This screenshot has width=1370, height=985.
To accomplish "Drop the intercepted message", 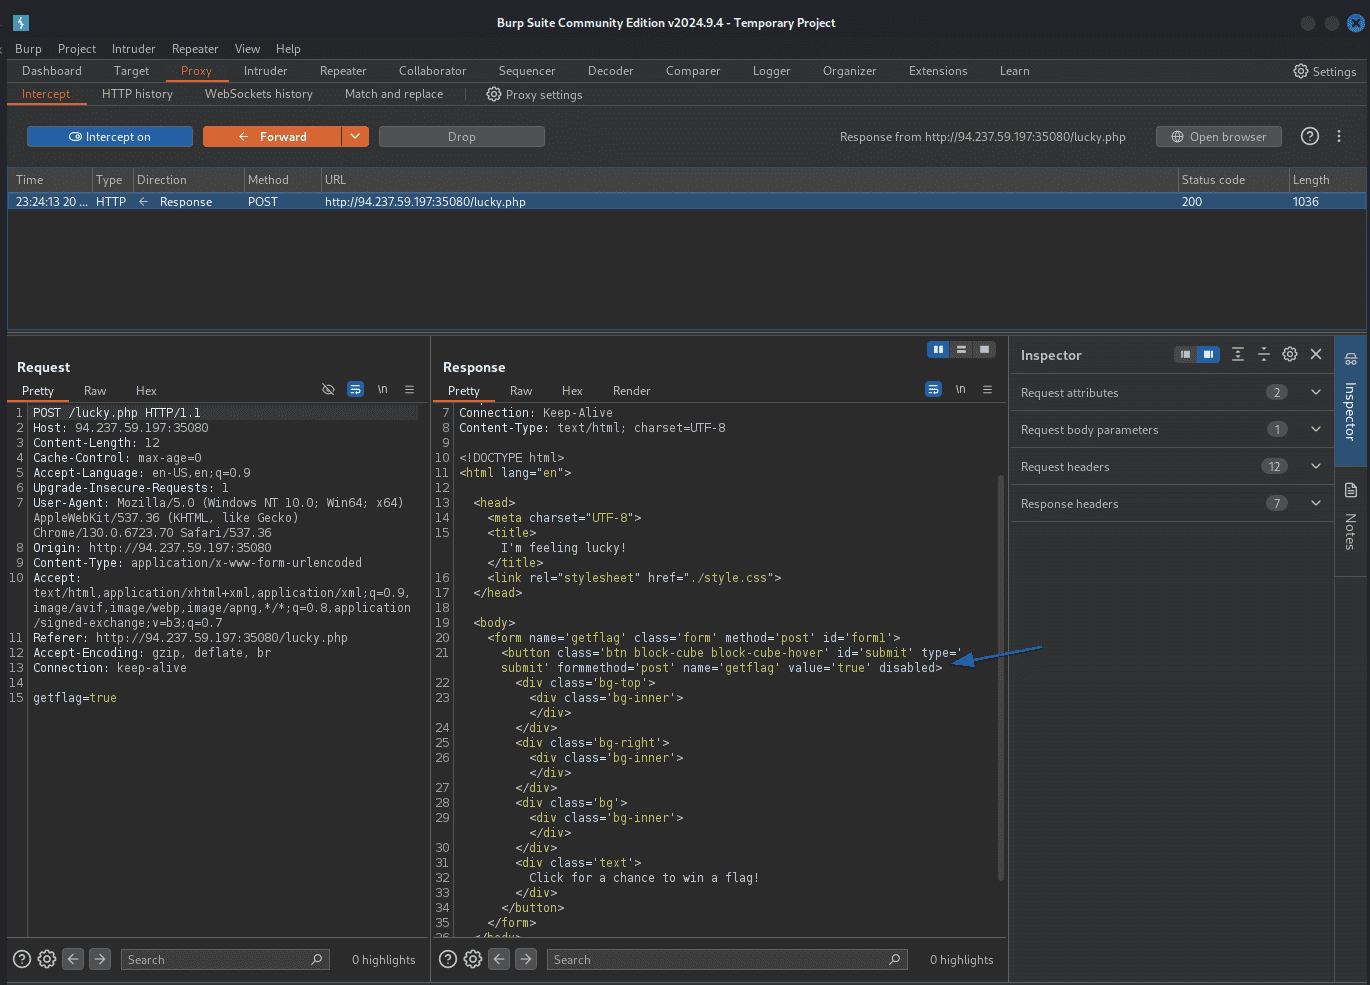I will click(x=462, y=136).
